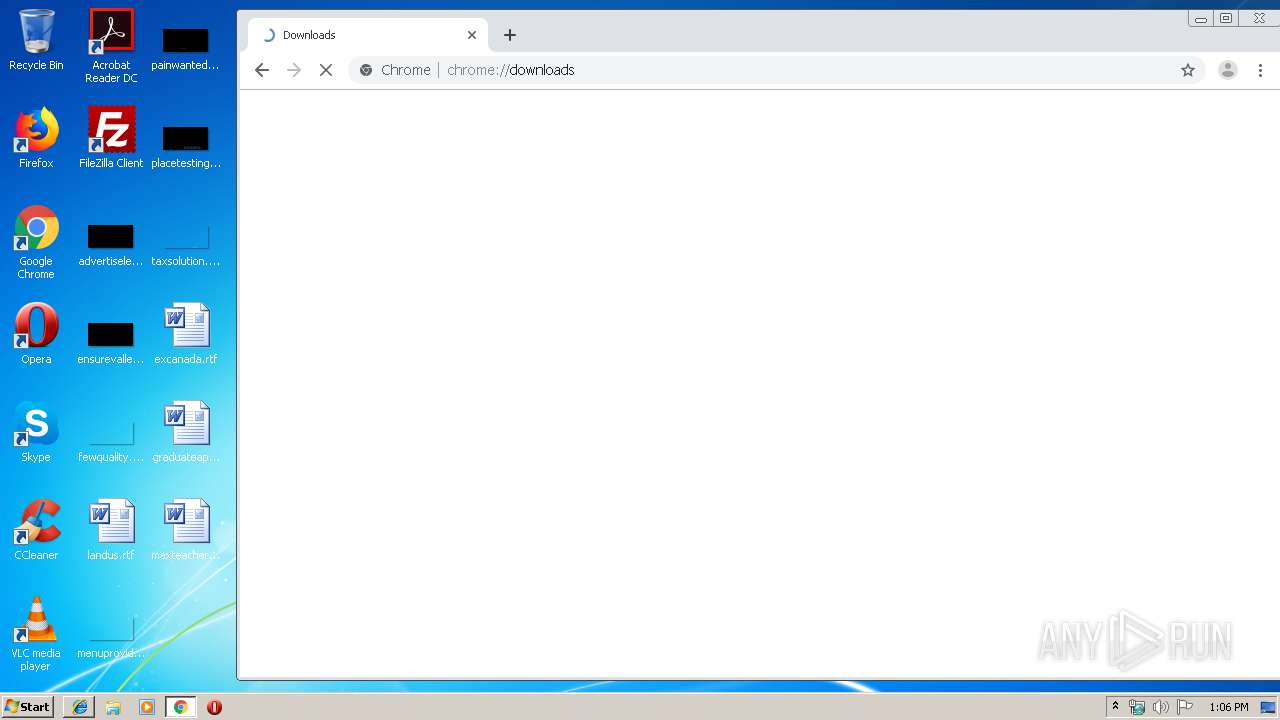Select the taxsolution... desktop file
The height and width of the screenshot is (720, 1280).
click(x=186, y=244)
